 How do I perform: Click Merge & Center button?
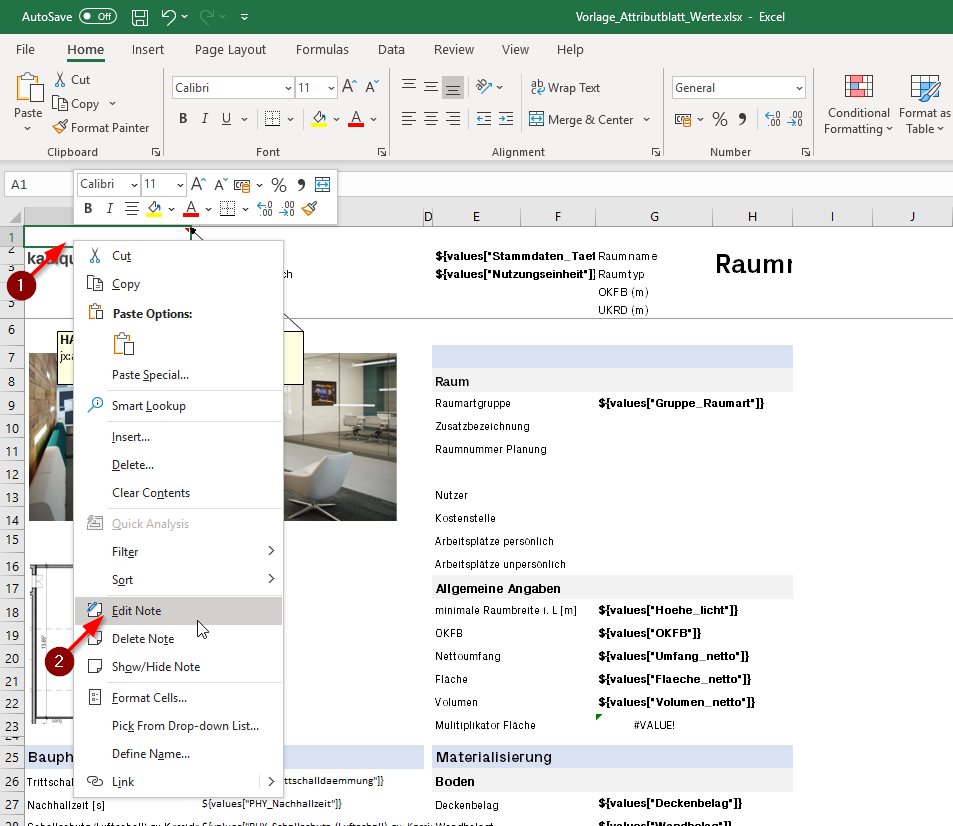pos(580,119)
